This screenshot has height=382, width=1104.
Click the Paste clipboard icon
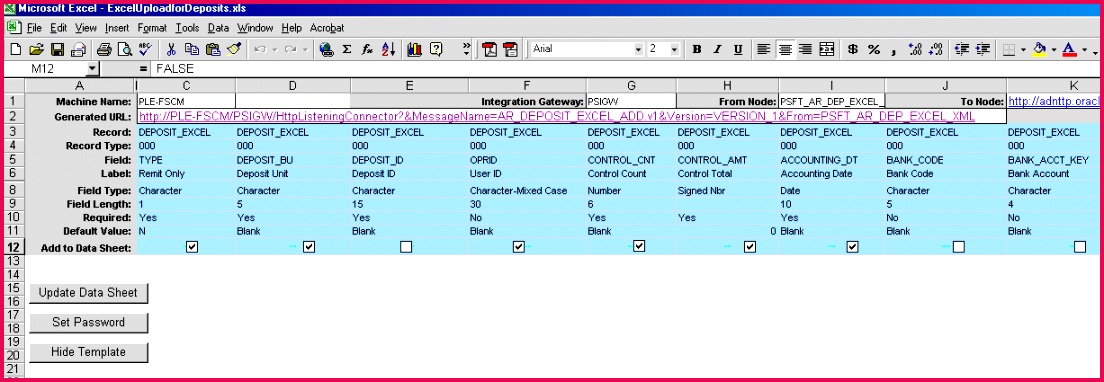(x=213, y=49)
